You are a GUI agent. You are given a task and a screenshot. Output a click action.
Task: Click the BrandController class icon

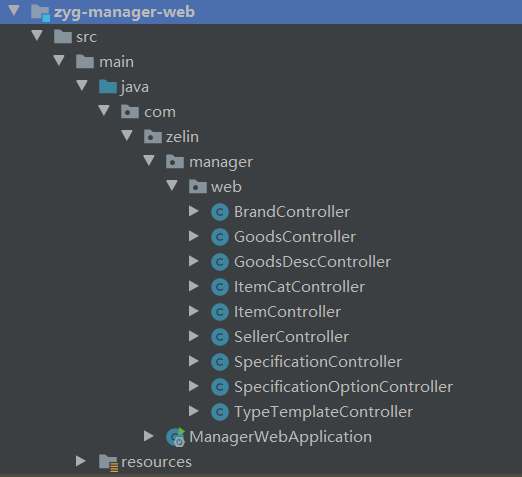220,212
